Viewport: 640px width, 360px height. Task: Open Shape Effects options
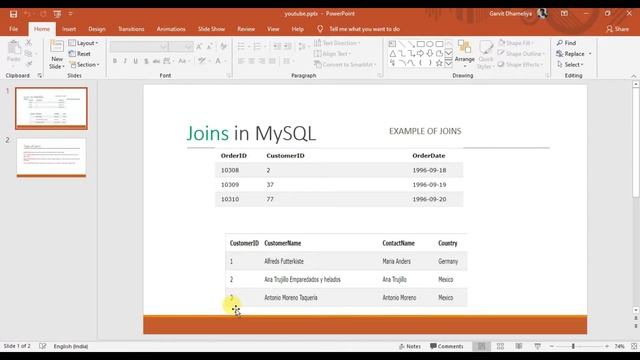point(520,64)
